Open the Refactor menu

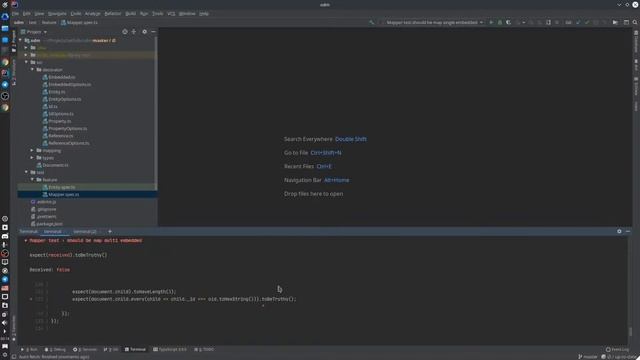pos(113,13)
